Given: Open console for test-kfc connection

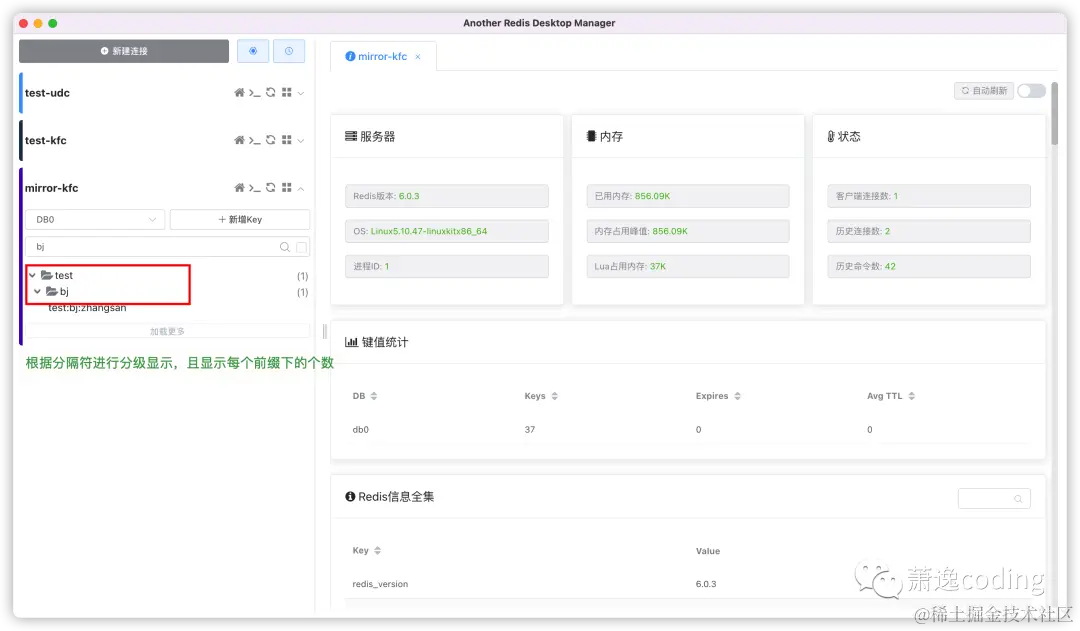Looking at the screenshot, I should [255, 140].
